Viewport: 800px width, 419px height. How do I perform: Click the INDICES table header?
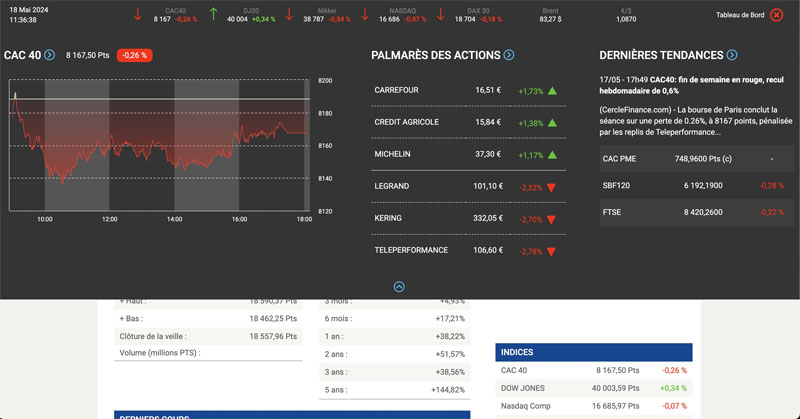tap(594, 352)
